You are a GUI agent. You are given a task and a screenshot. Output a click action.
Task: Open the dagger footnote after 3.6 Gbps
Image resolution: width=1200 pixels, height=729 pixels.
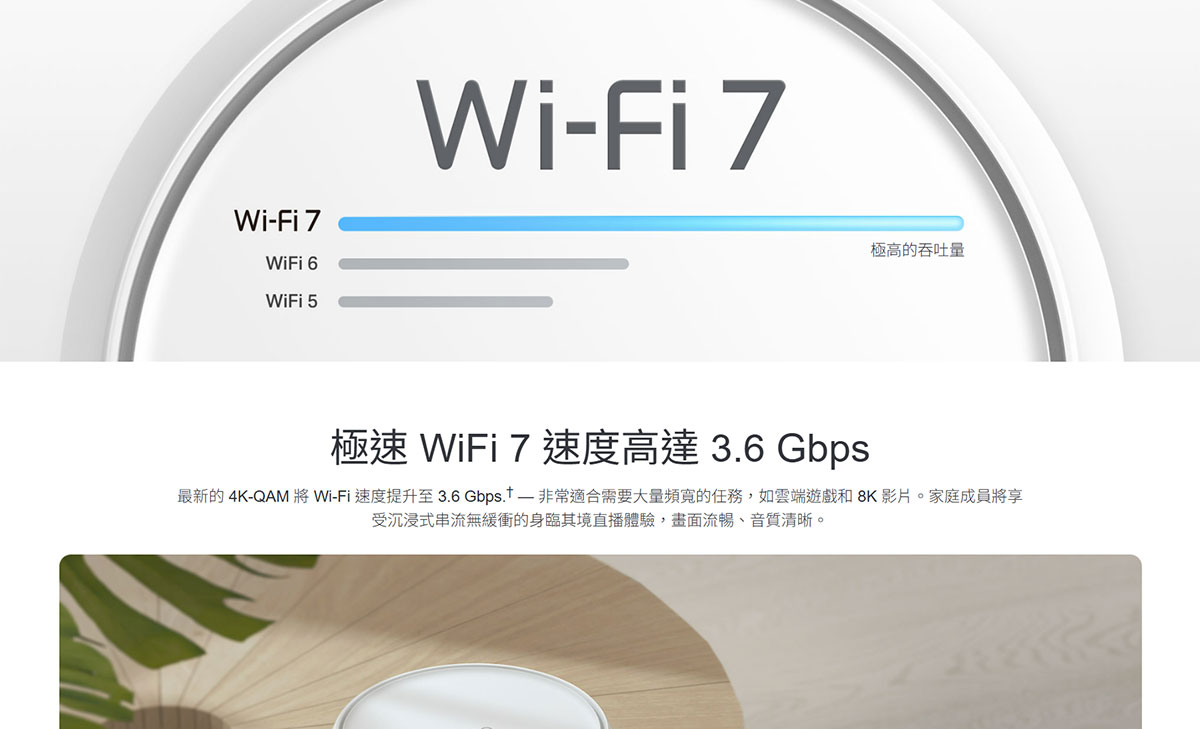pyautogui.click(x=510, y=492)
